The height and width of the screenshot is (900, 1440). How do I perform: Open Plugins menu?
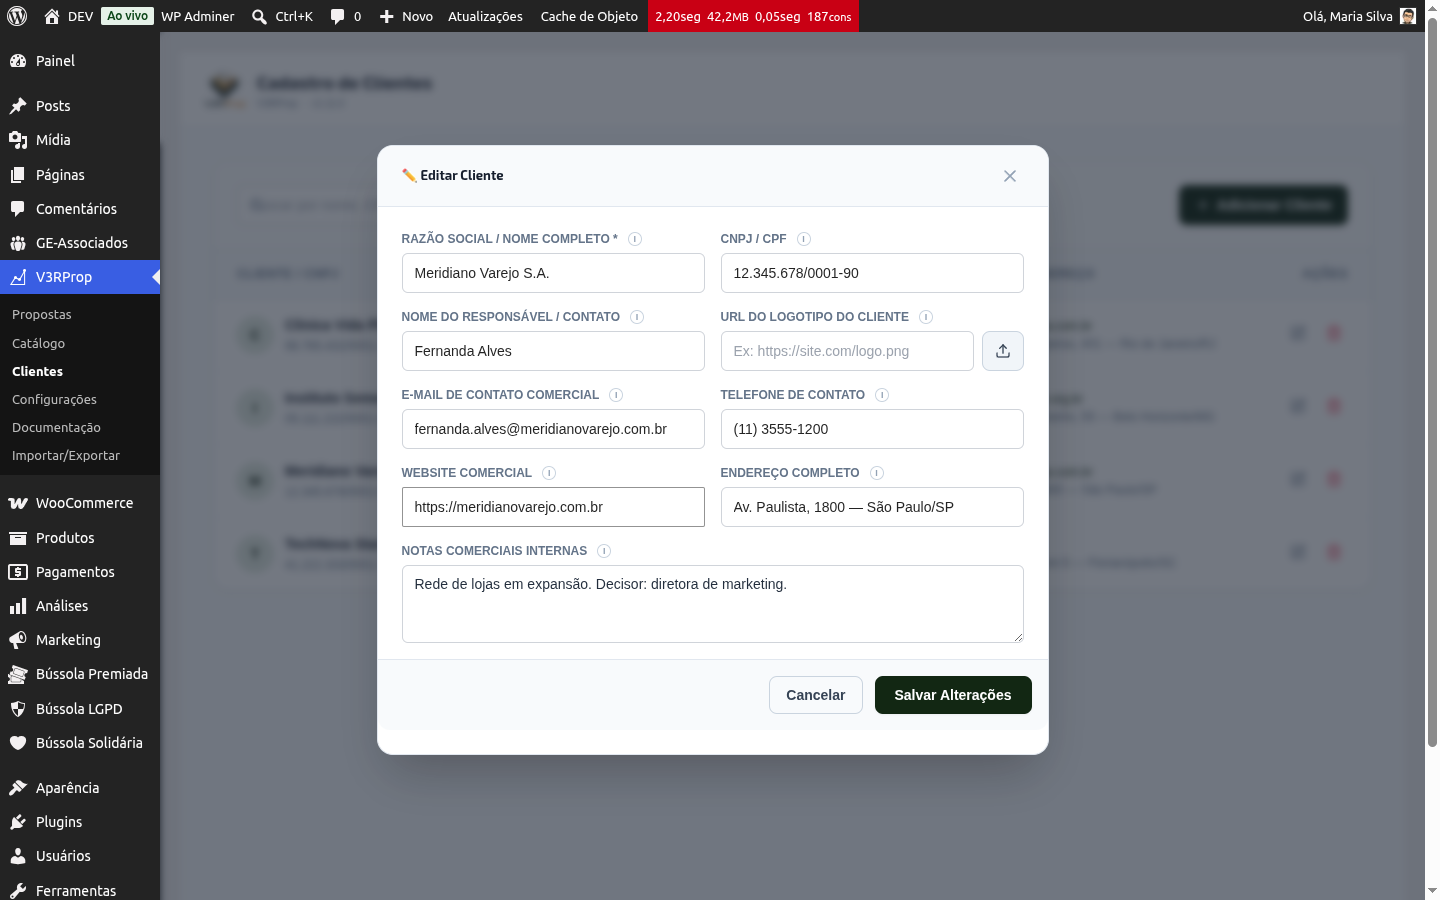[x=80, y=822]
